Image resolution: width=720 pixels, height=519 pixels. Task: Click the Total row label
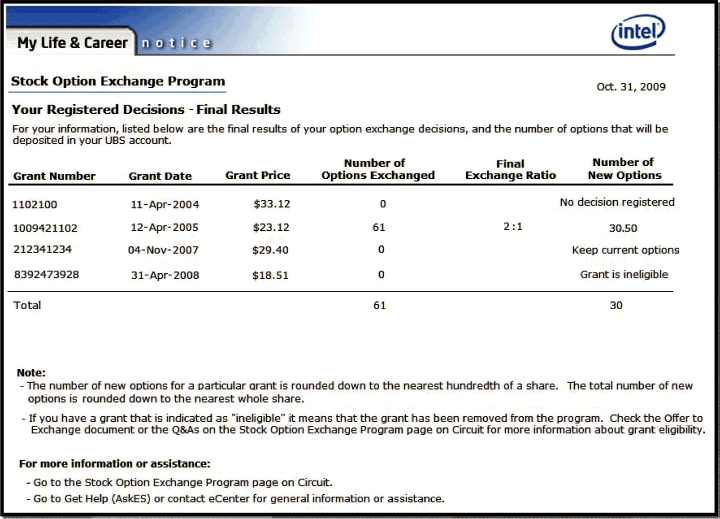click(27, 305)
